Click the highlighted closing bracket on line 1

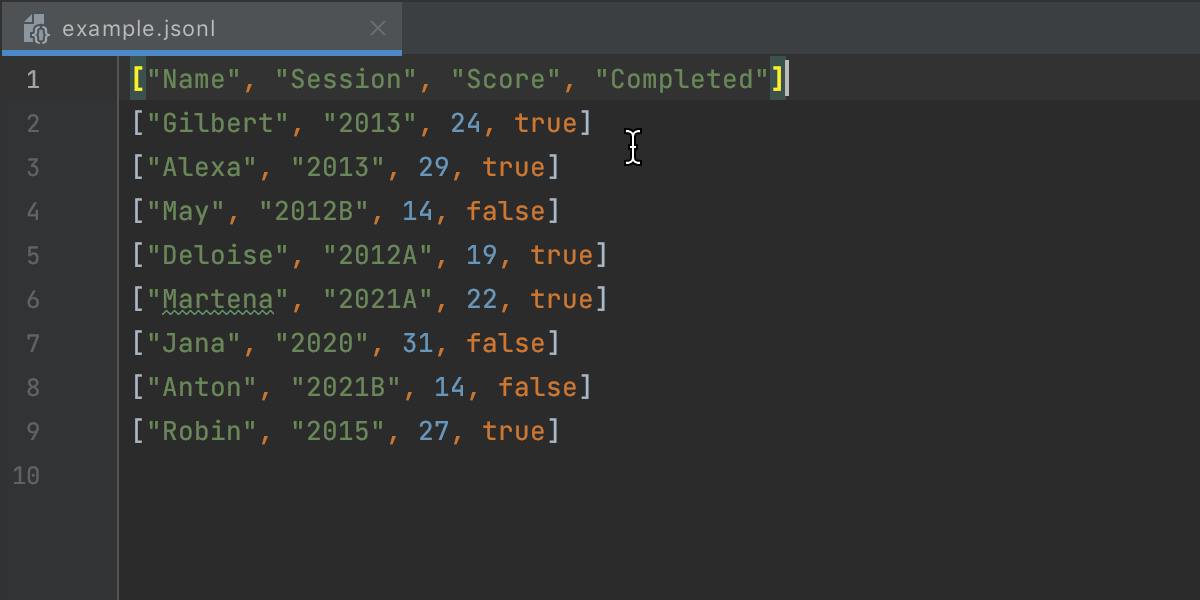[777, 79]
